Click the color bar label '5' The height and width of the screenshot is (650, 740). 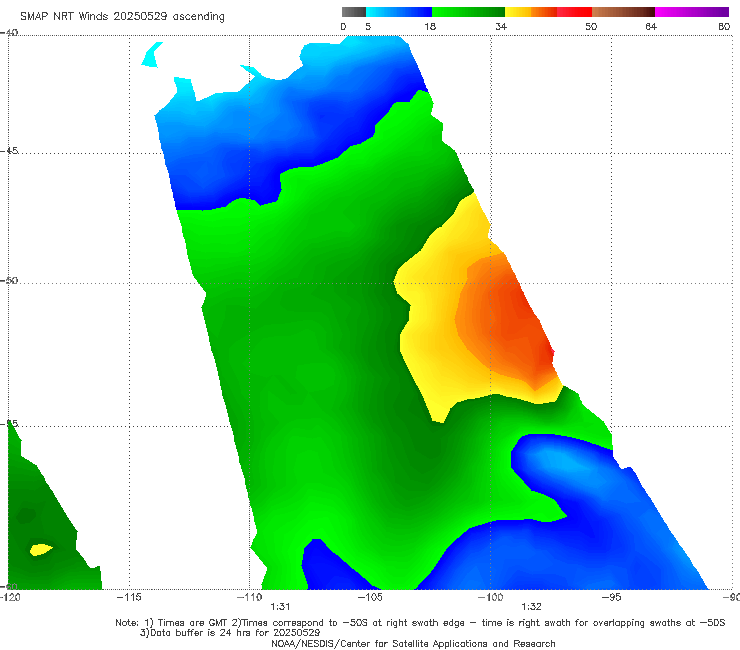point(368,26)
